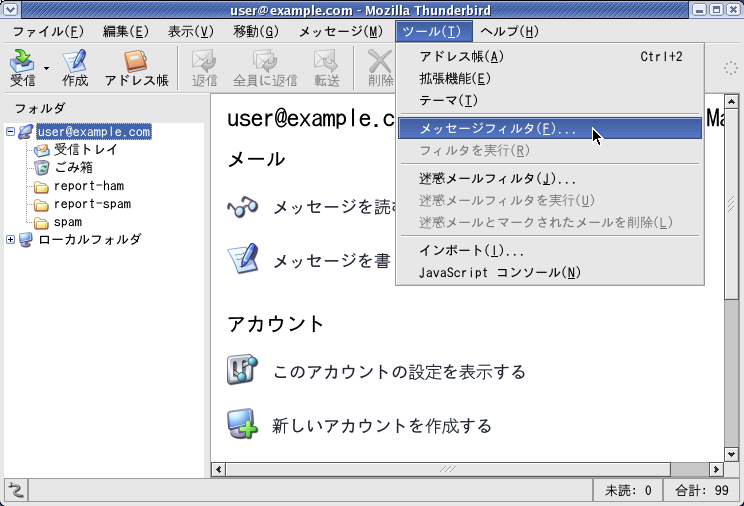Screen dimensions: 744x506
Task: Open the window menu button in titlebar
Action: coord(10,9)
